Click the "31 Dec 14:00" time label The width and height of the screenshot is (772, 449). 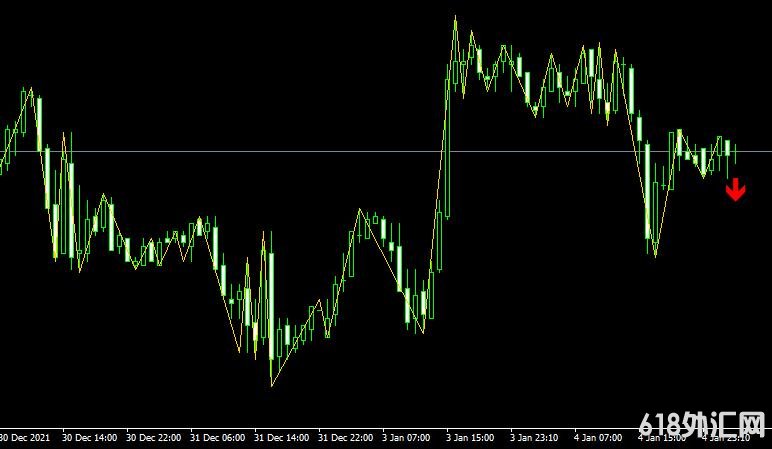(282, 437)
